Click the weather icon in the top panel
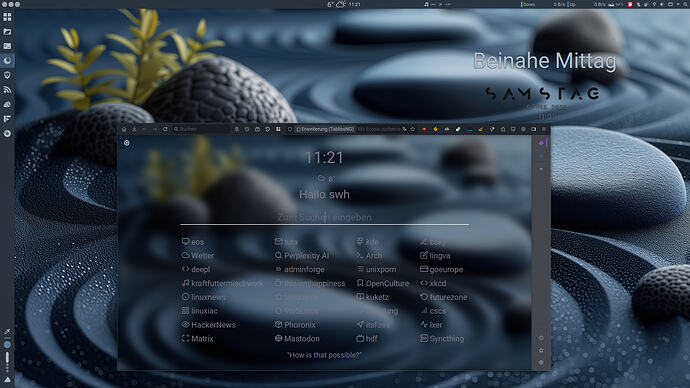Viewport: 690px width, 388px height. pos(341,4)
